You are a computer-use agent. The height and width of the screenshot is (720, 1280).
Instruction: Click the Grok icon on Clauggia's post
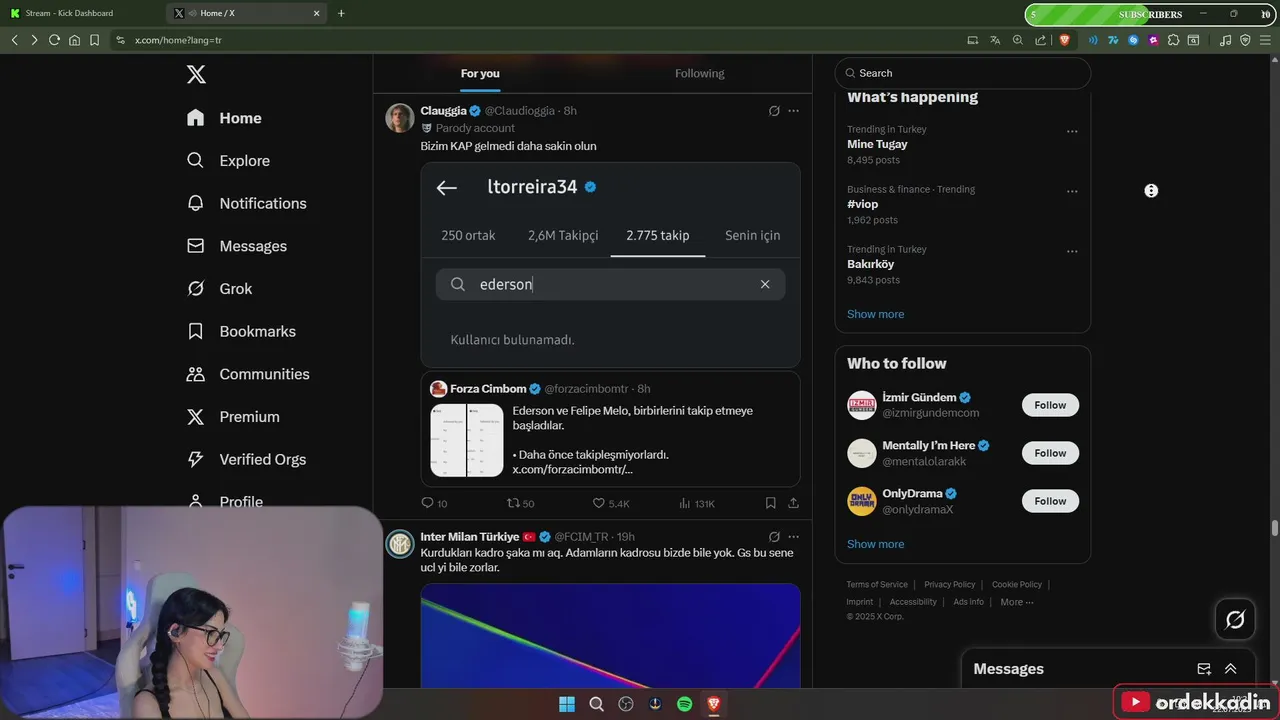(774, 111)
